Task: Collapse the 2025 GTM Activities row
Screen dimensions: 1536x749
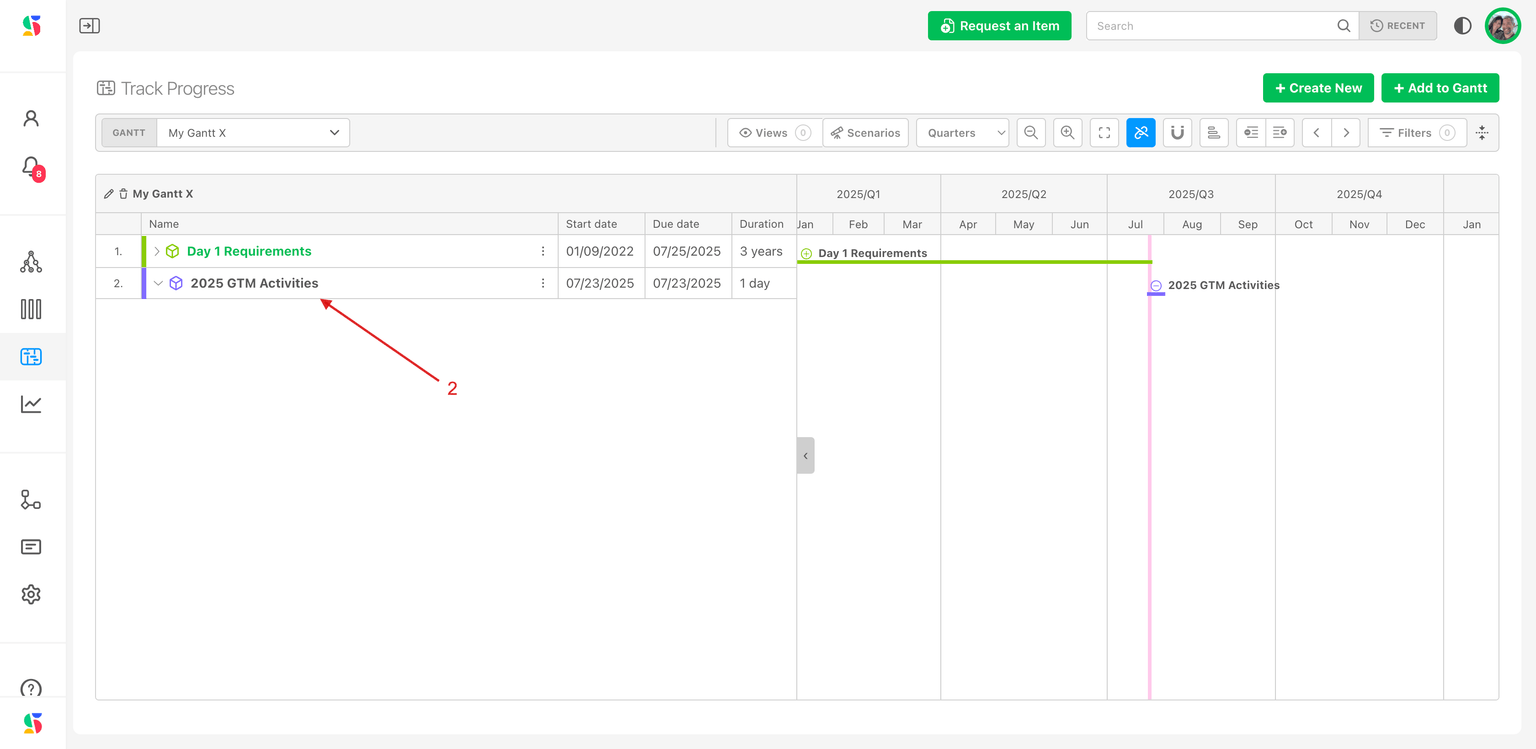Action: click(158, 284)
